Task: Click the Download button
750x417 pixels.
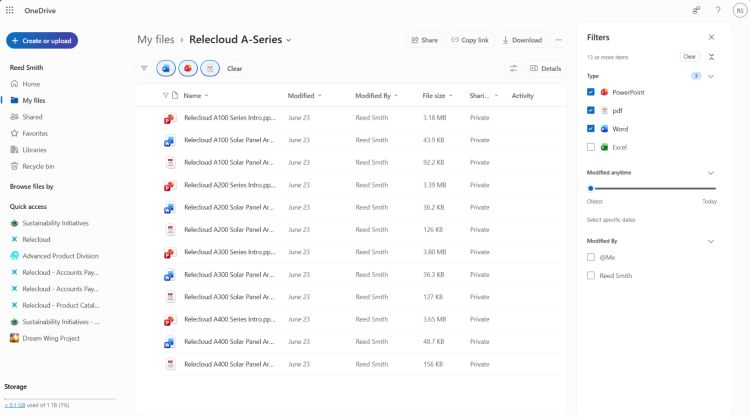Action: pyautogui.click(x=522, y=40)
